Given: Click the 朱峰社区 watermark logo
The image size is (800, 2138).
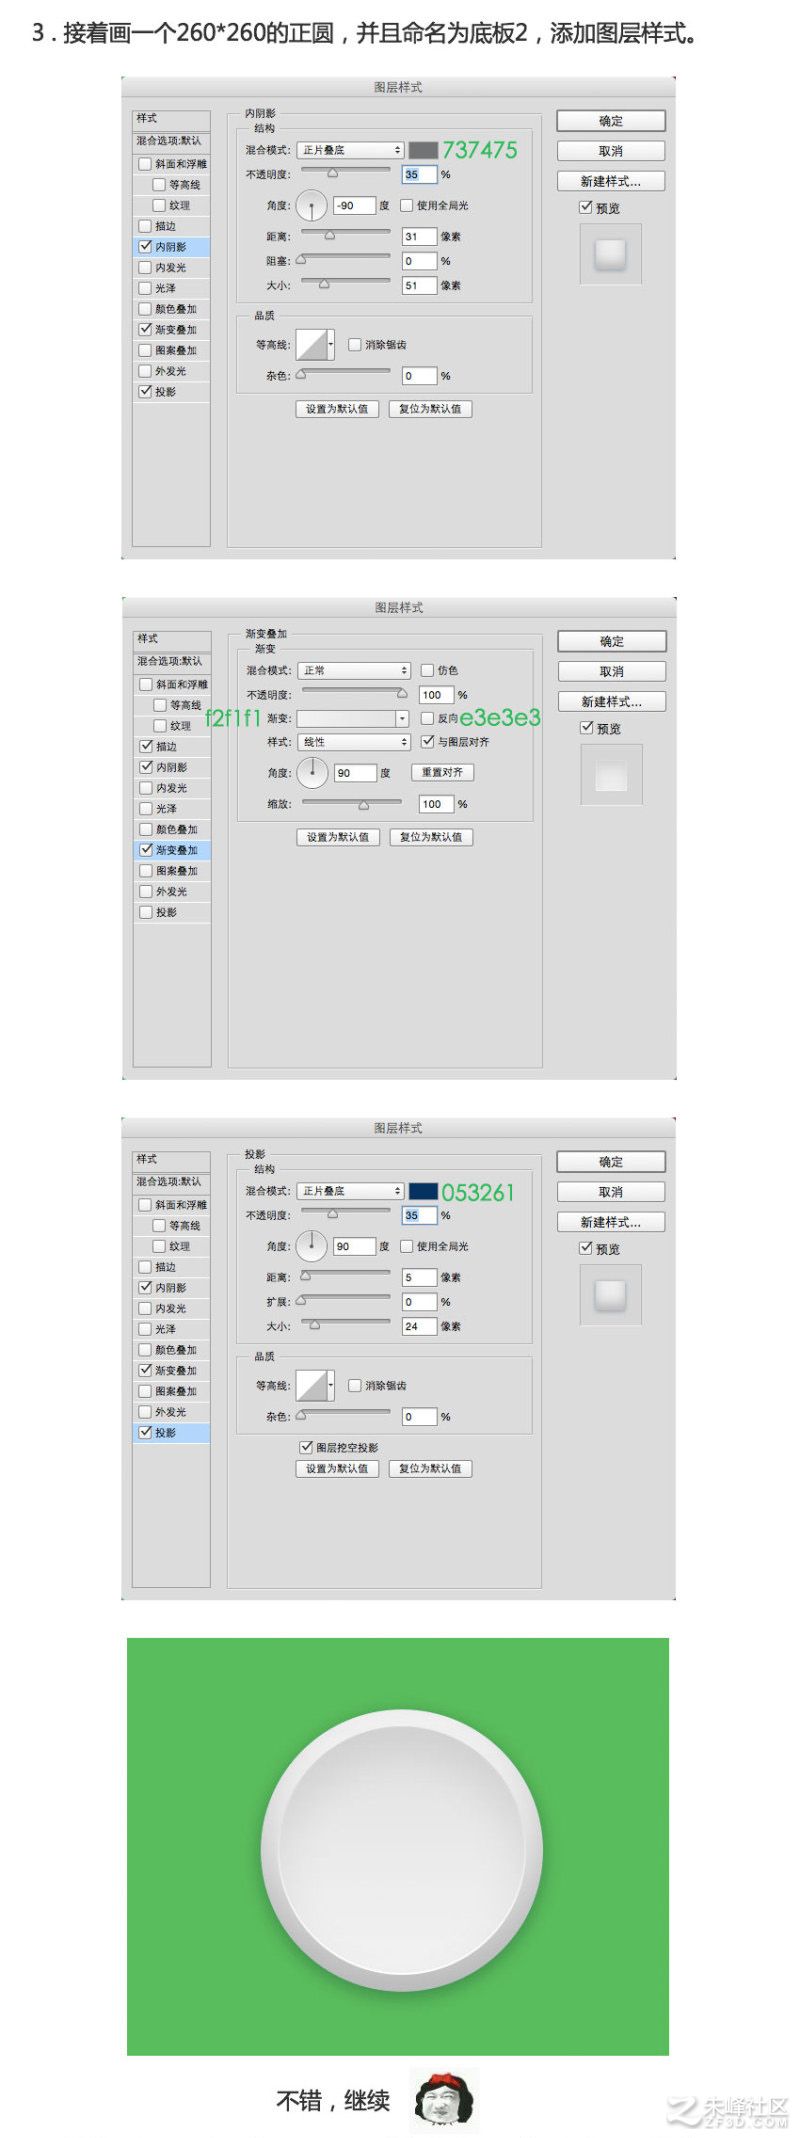Looking at the screenshot, I should 728,2110.
